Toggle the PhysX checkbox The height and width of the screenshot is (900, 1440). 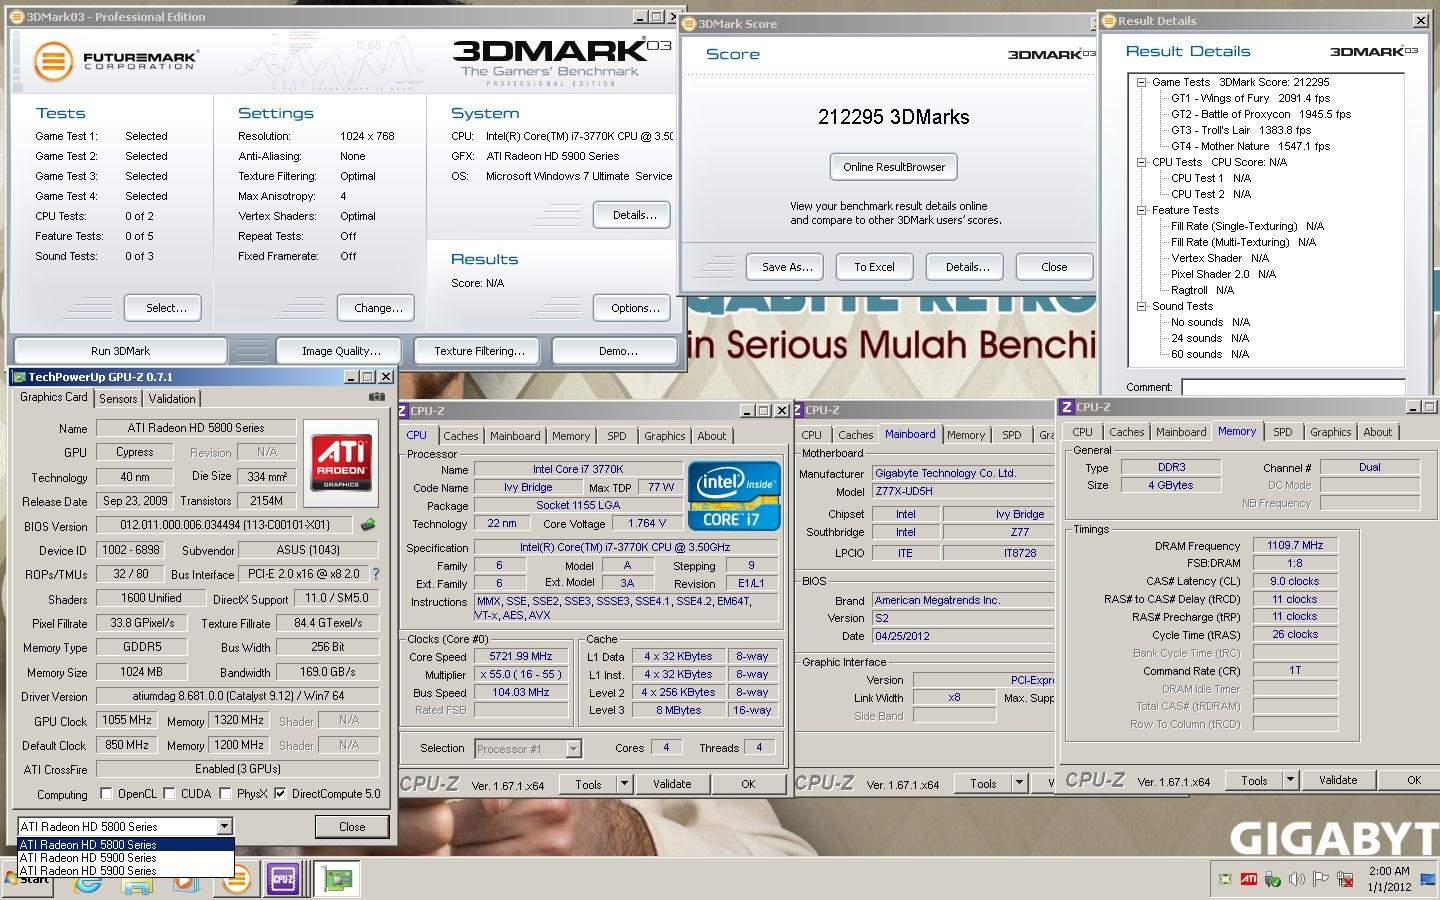point(226,793)
